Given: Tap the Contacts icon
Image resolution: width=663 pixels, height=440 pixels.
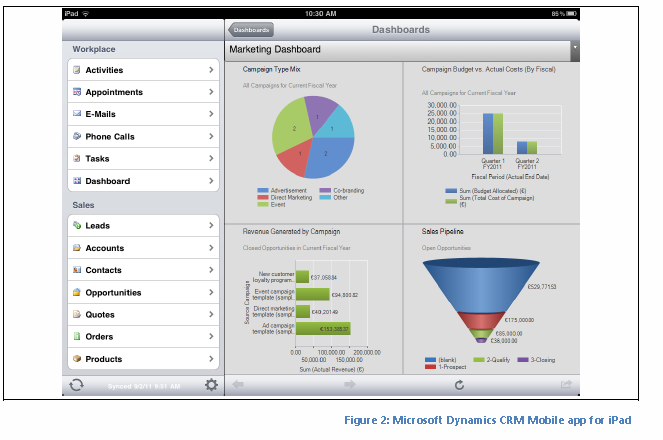Looking at the screenshot, I should coord(77,270).
